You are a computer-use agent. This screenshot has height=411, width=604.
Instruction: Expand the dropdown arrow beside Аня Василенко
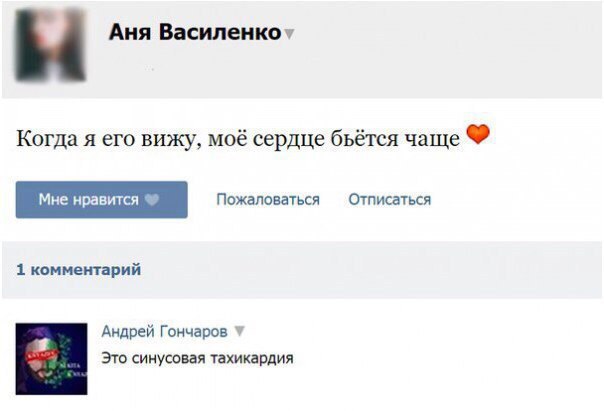tap(290, 34)
